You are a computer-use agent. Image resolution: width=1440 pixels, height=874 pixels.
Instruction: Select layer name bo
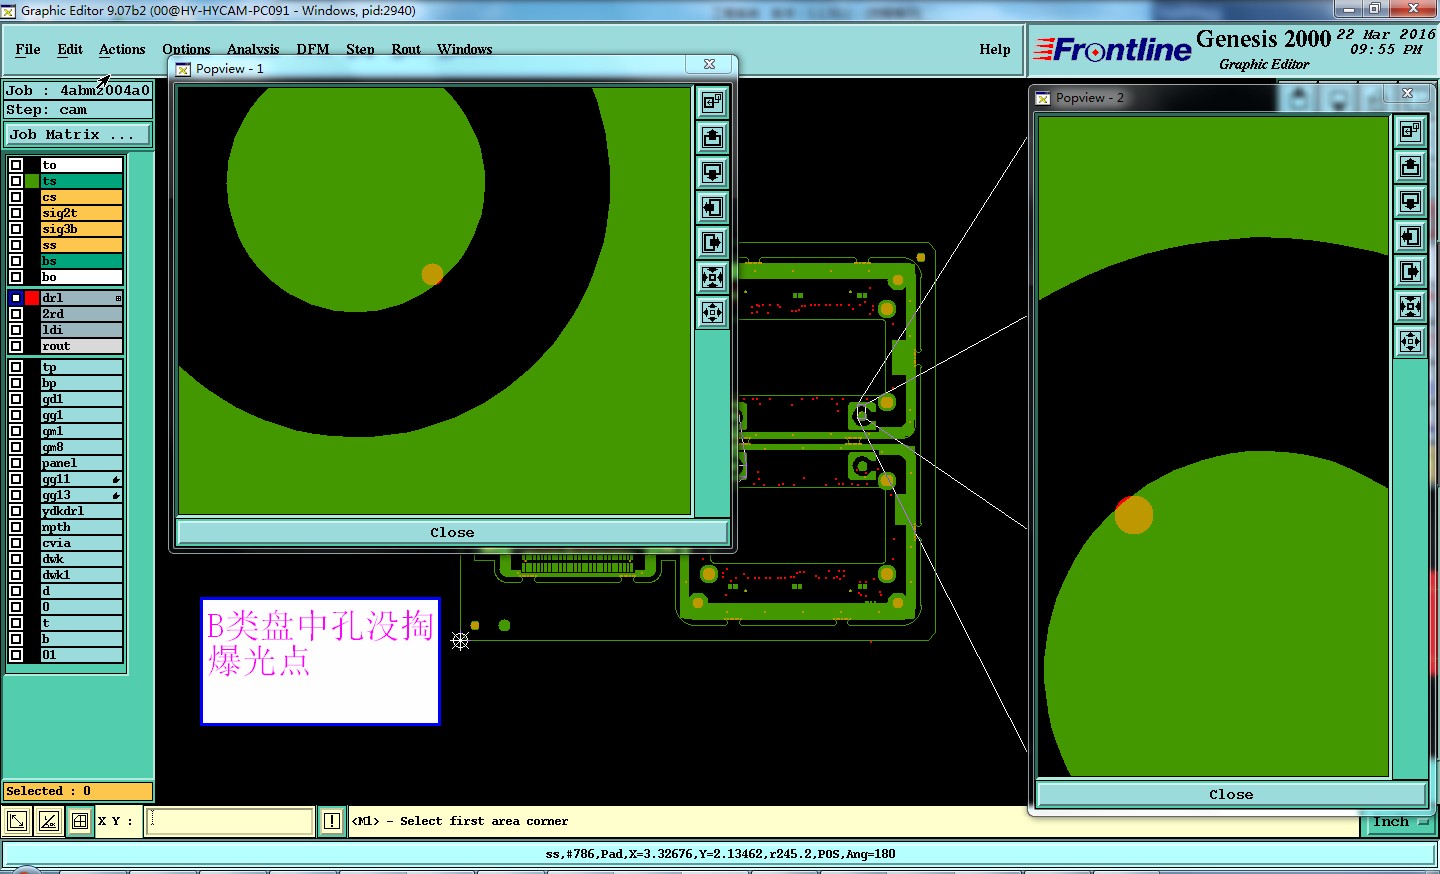[x=81, y=277]
